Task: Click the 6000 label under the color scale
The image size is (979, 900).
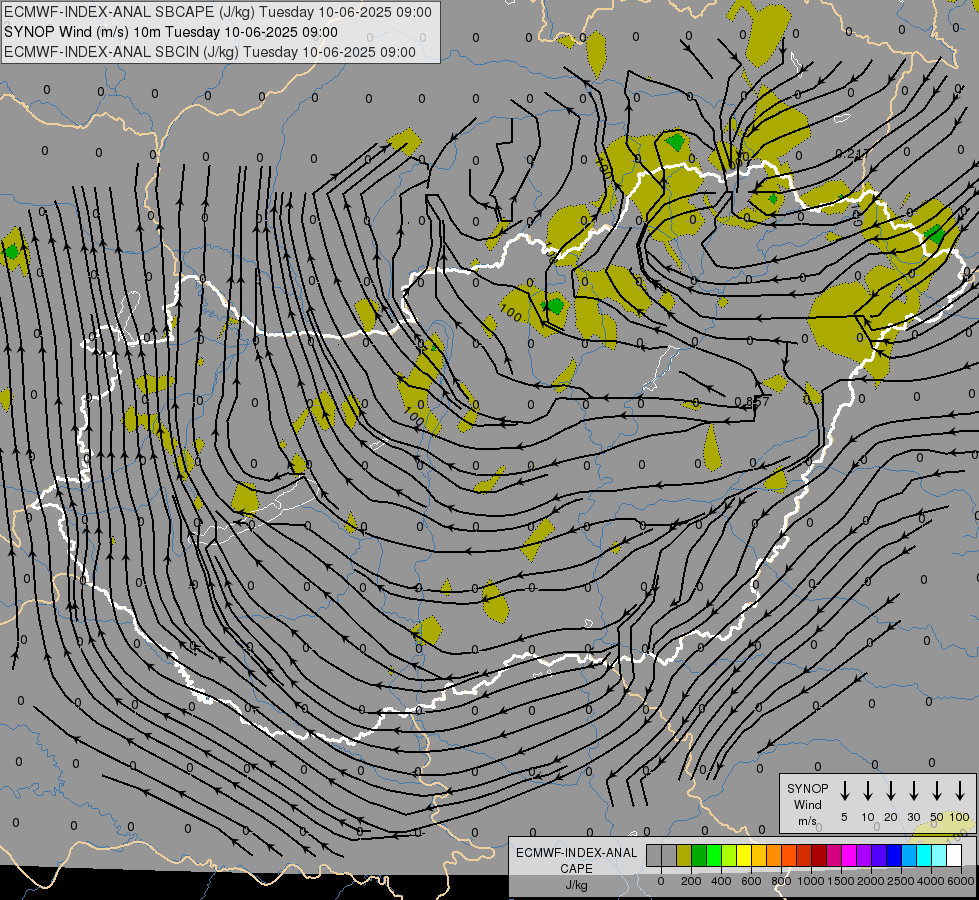Action: point(960,881)
